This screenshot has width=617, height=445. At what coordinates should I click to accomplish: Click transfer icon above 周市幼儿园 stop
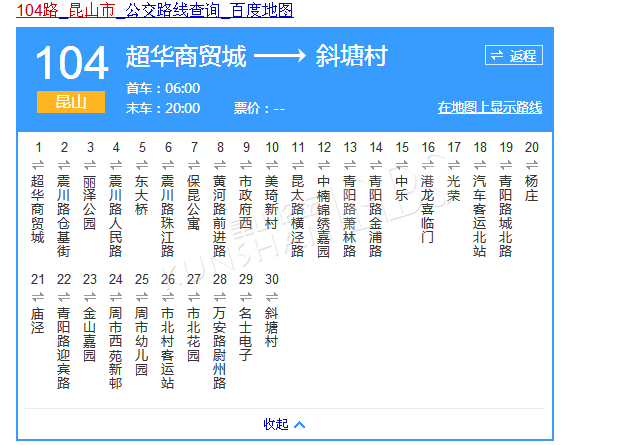142,297
